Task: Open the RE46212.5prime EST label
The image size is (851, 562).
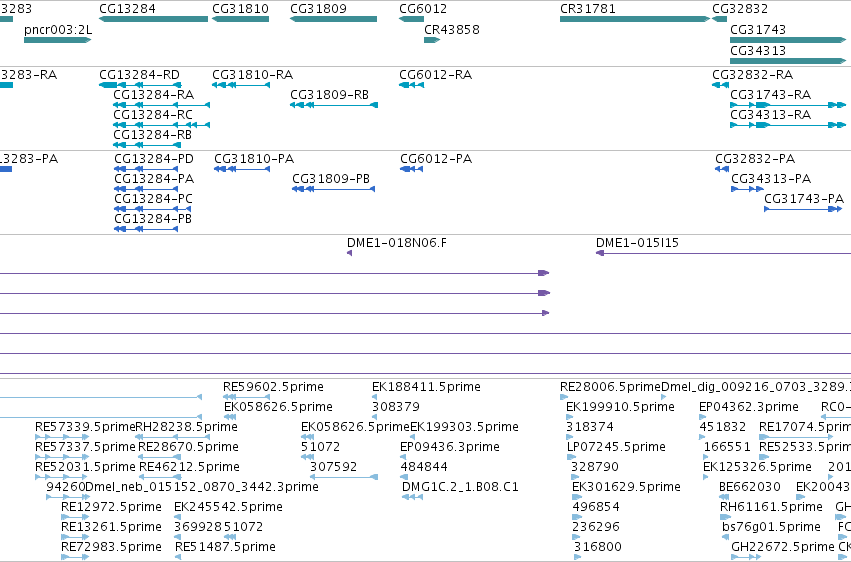Action: 189,467
